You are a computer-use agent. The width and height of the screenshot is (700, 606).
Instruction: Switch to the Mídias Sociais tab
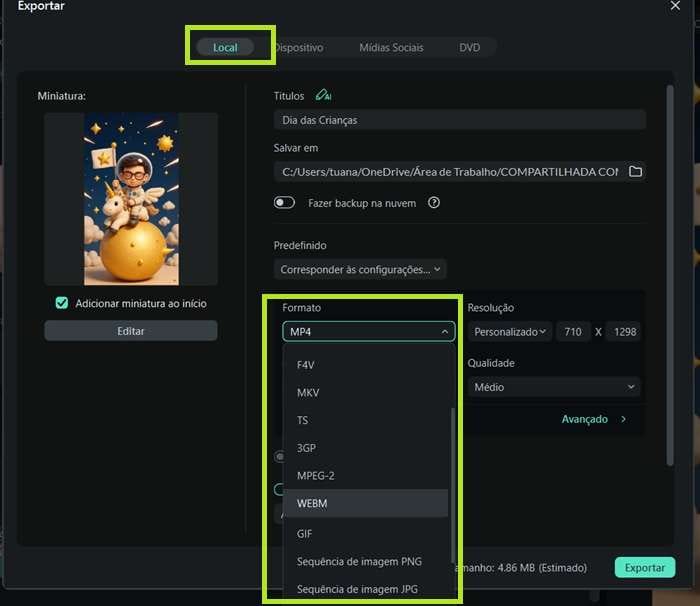pos(391,47)
